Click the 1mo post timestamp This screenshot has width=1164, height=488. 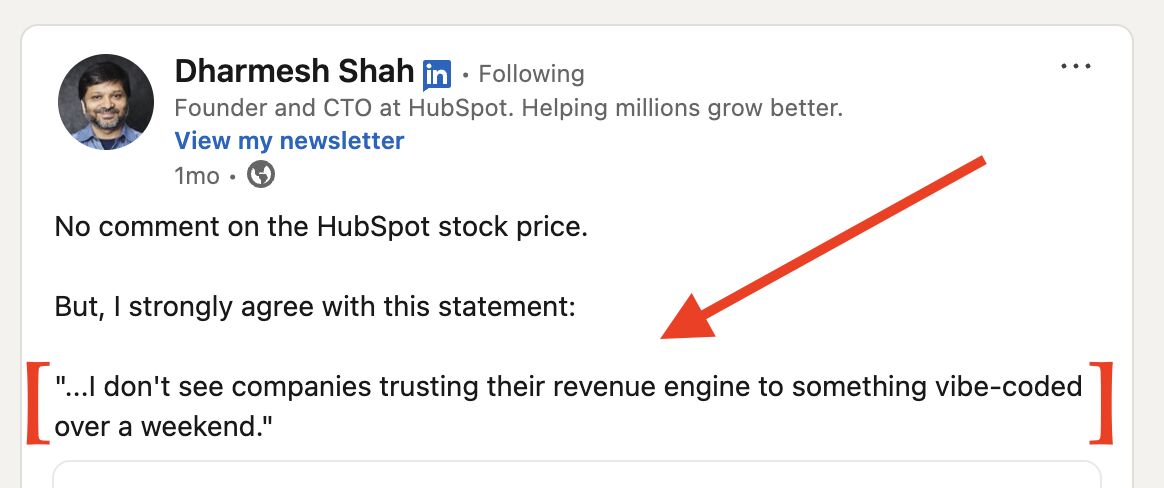(x=196, y=176)
